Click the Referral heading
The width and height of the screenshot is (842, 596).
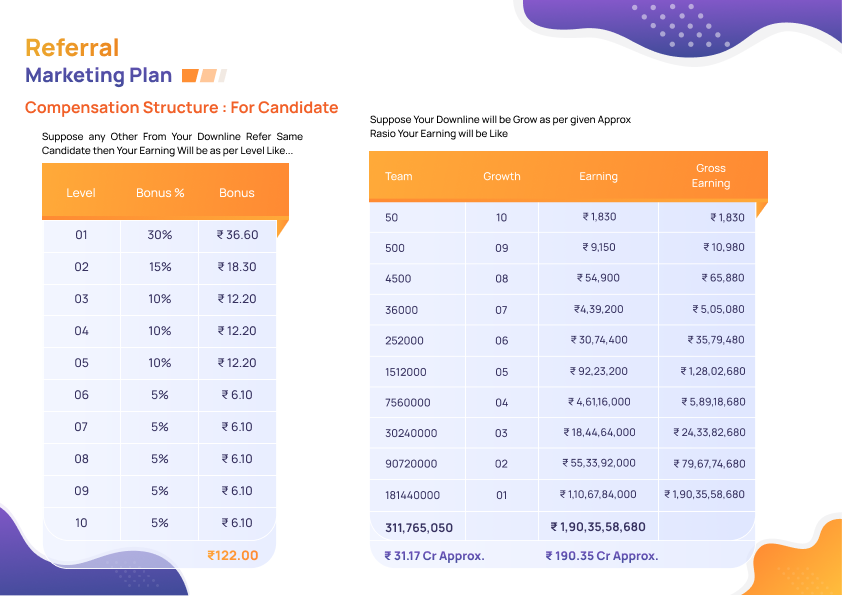(x=72, y=47)
